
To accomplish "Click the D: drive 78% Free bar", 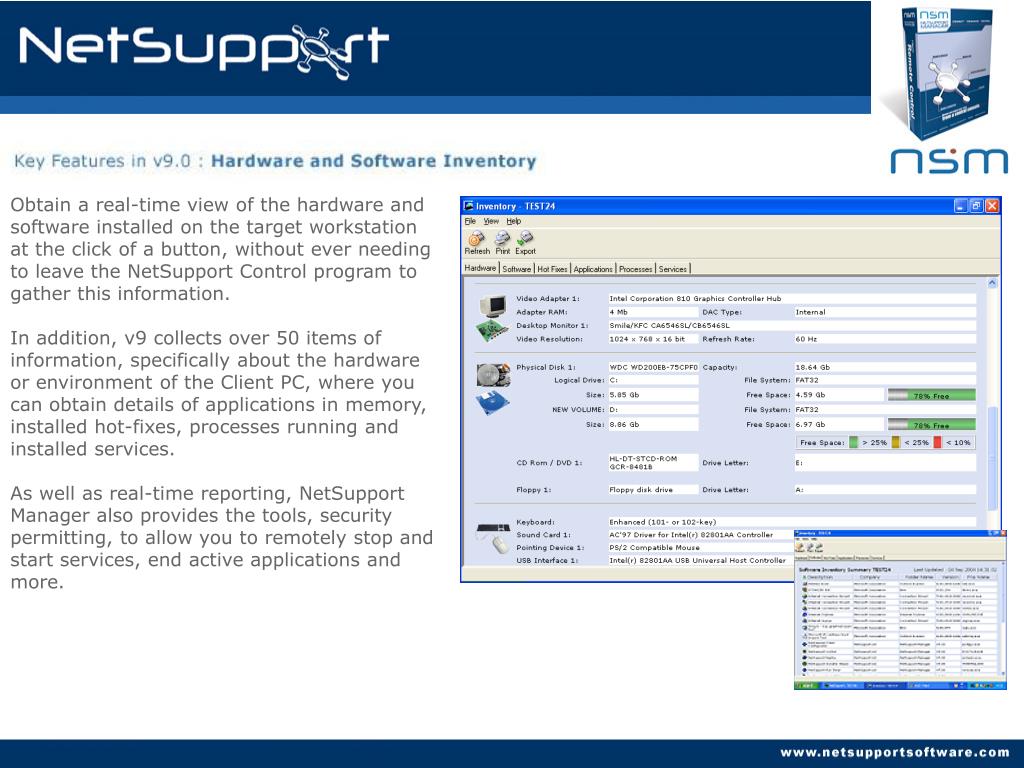I will [x=931, y=424].
